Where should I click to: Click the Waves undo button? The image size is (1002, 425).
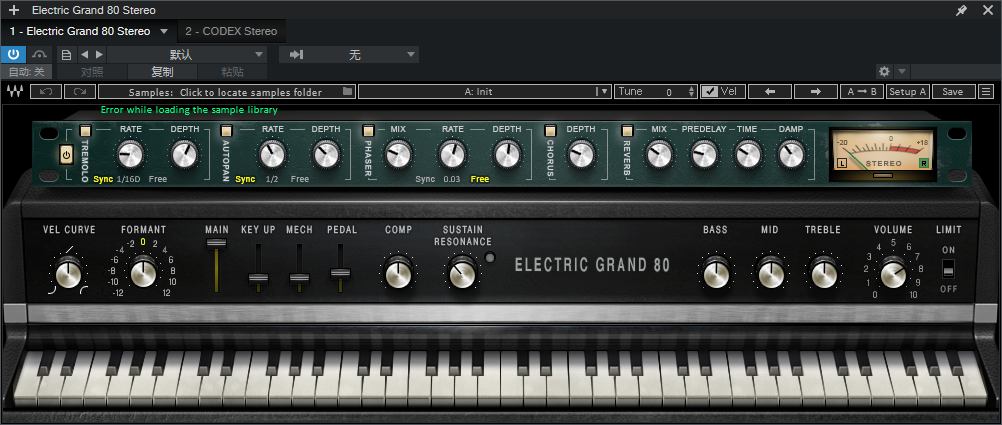(46, 91)
